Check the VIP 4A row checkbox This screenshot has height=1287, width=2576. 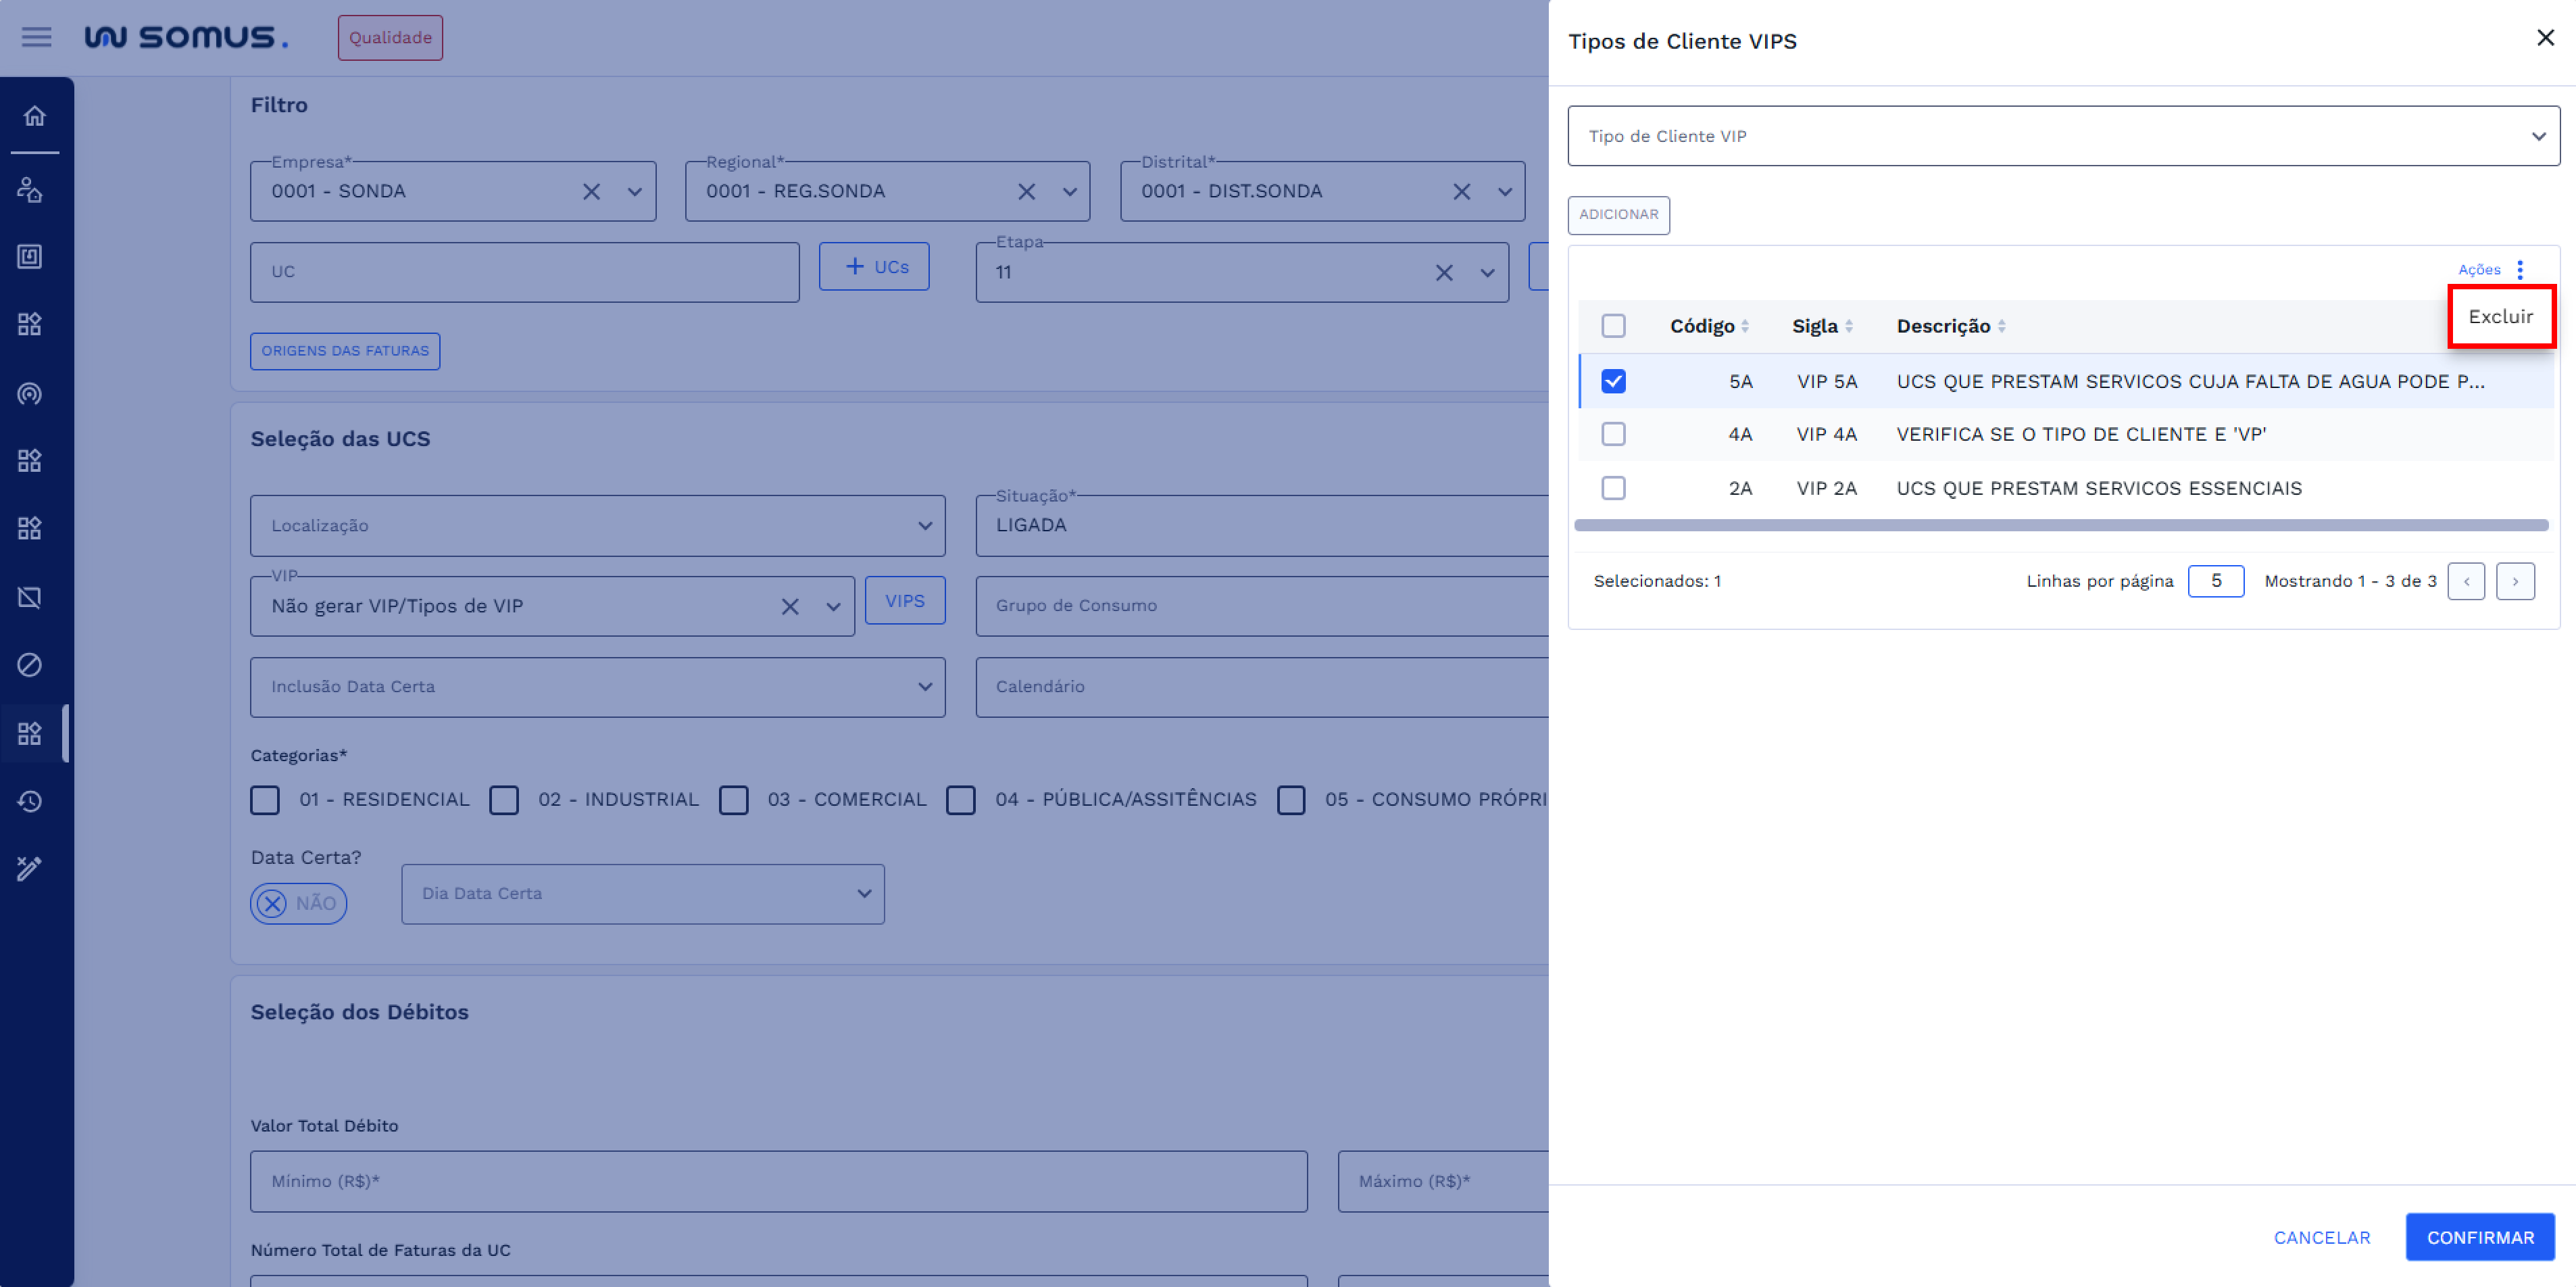[1613, 434]
